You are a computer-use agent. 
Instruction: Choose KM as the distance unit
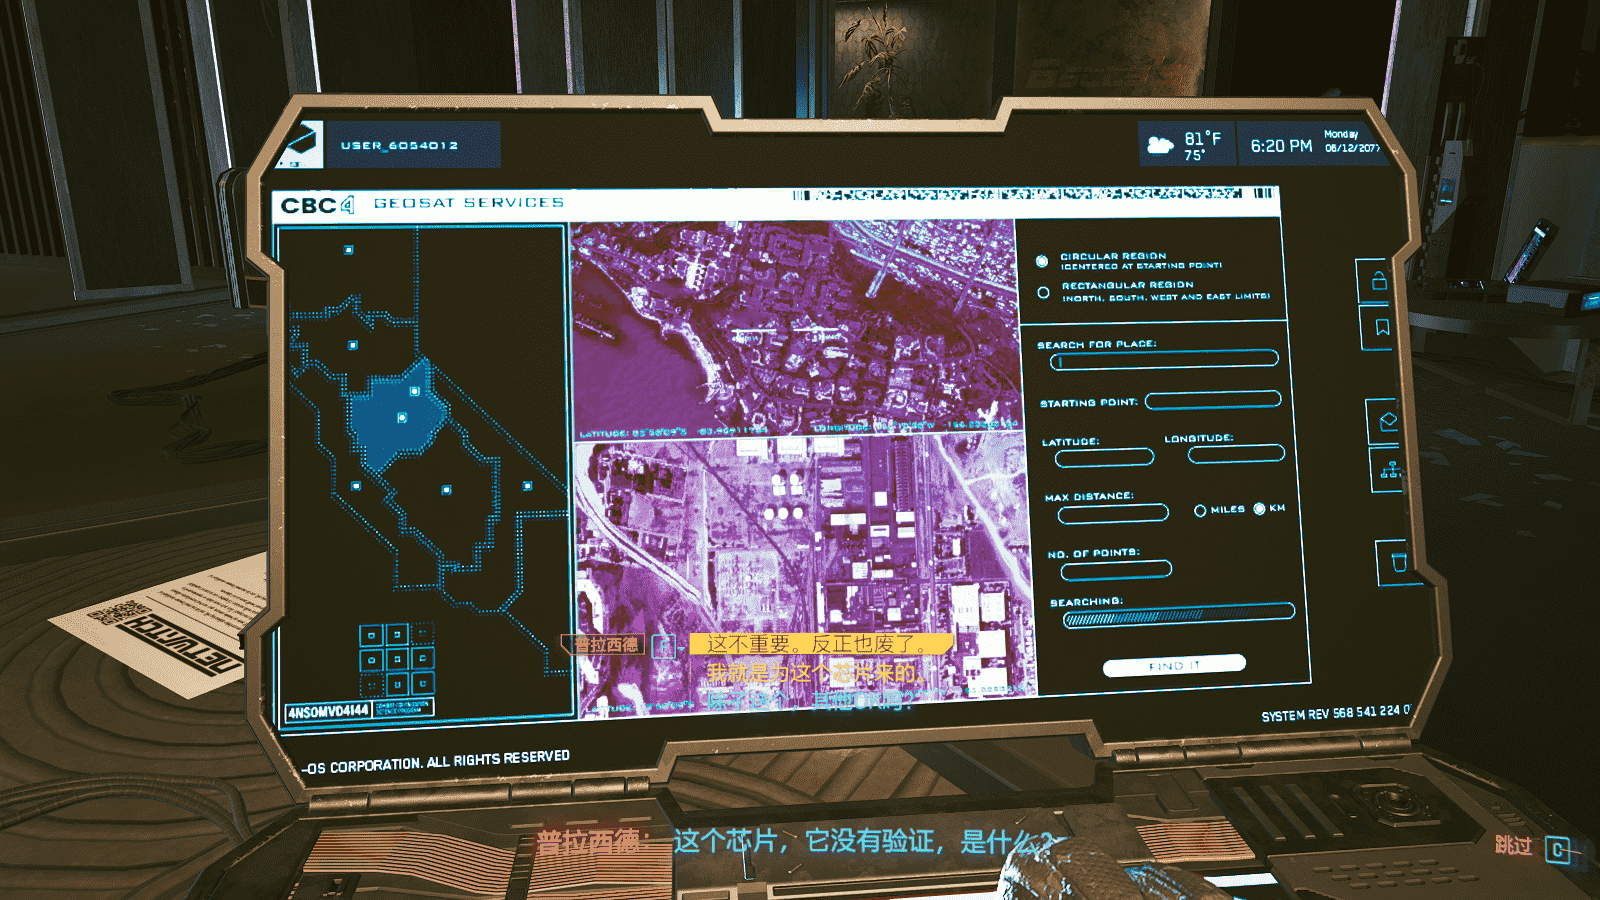pos(1259,509)
